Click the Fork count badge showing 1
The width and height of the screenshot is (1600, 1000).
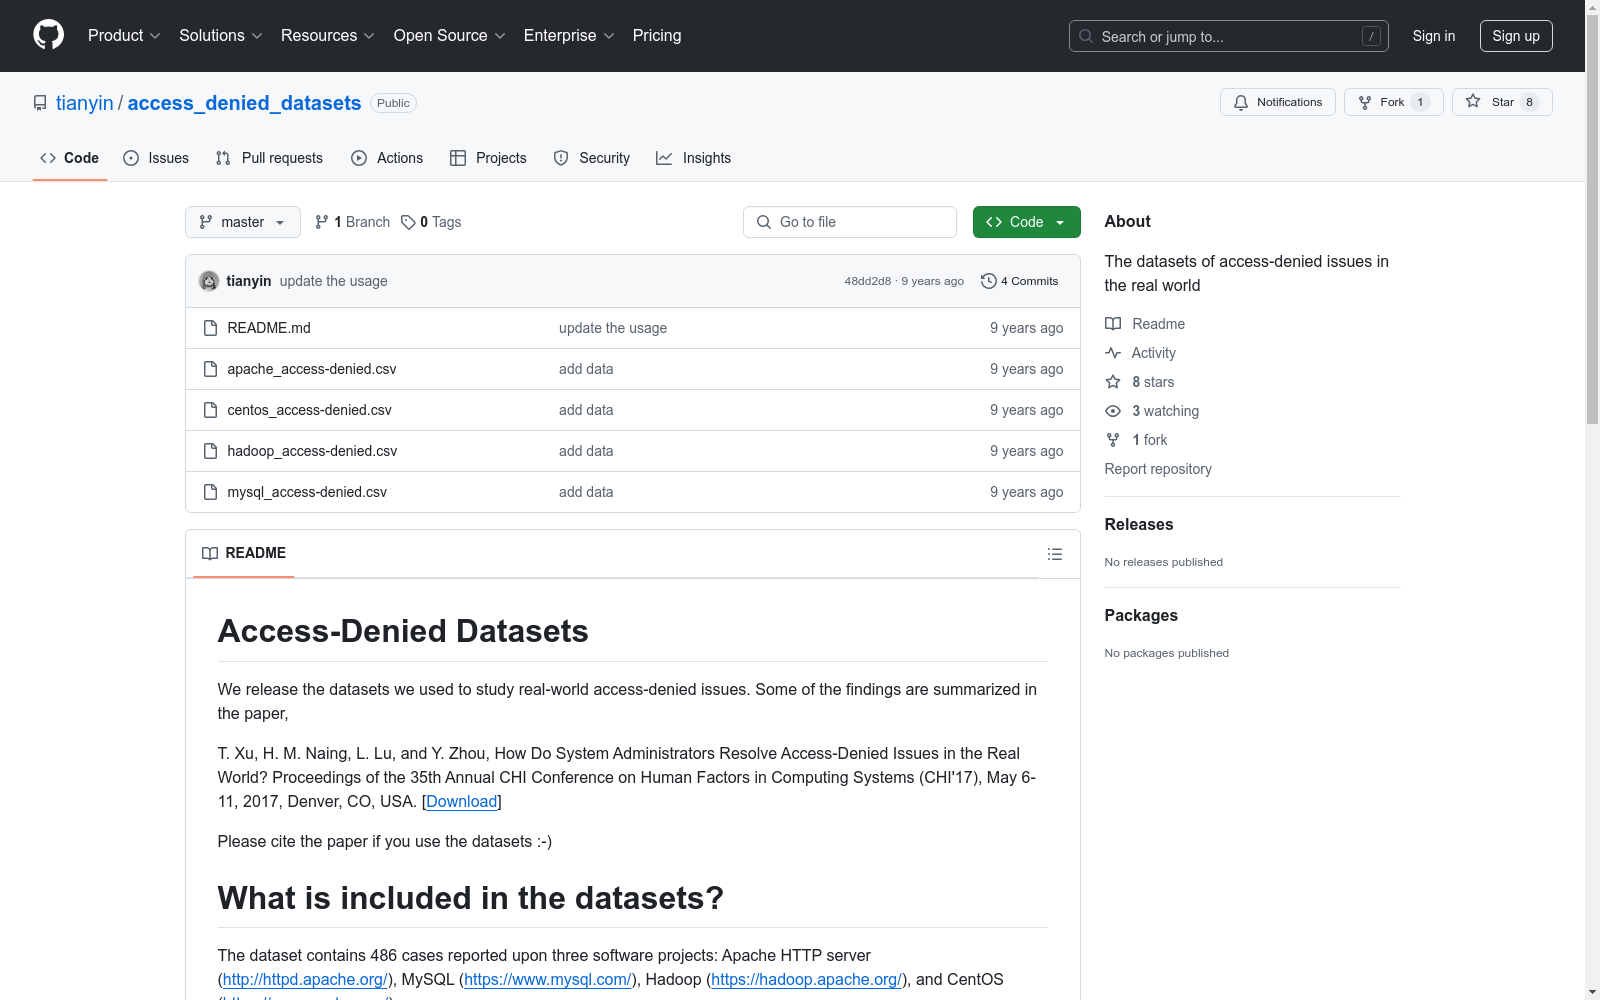[1420, 102]
